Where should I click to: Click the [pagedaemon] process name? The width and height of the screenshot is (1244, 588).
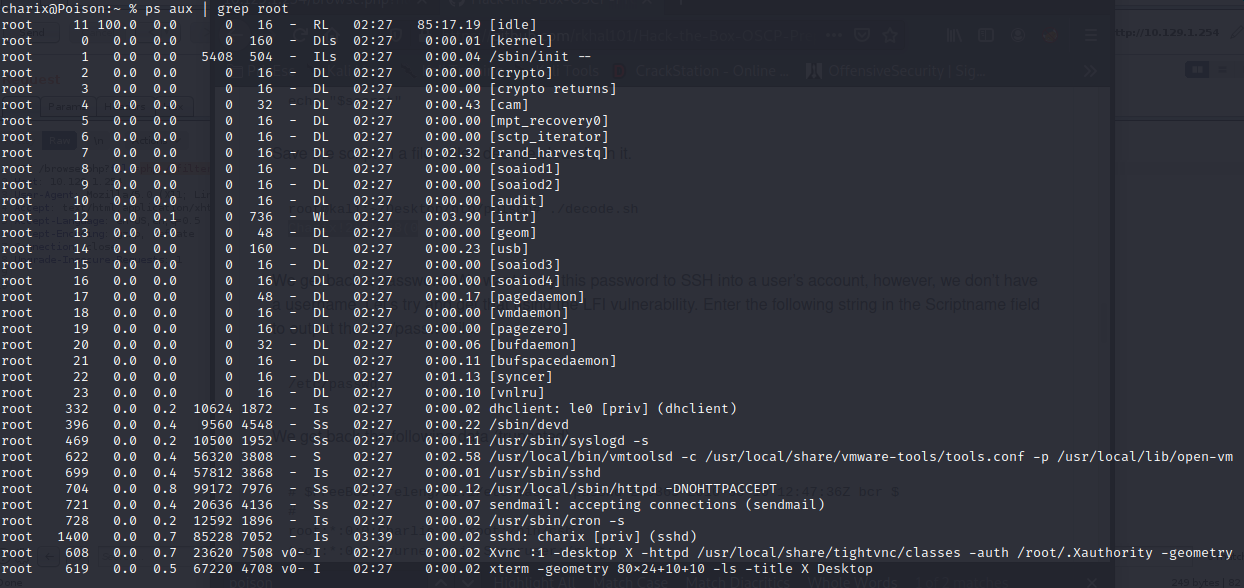pyautogui.click(x=537, y=297)
